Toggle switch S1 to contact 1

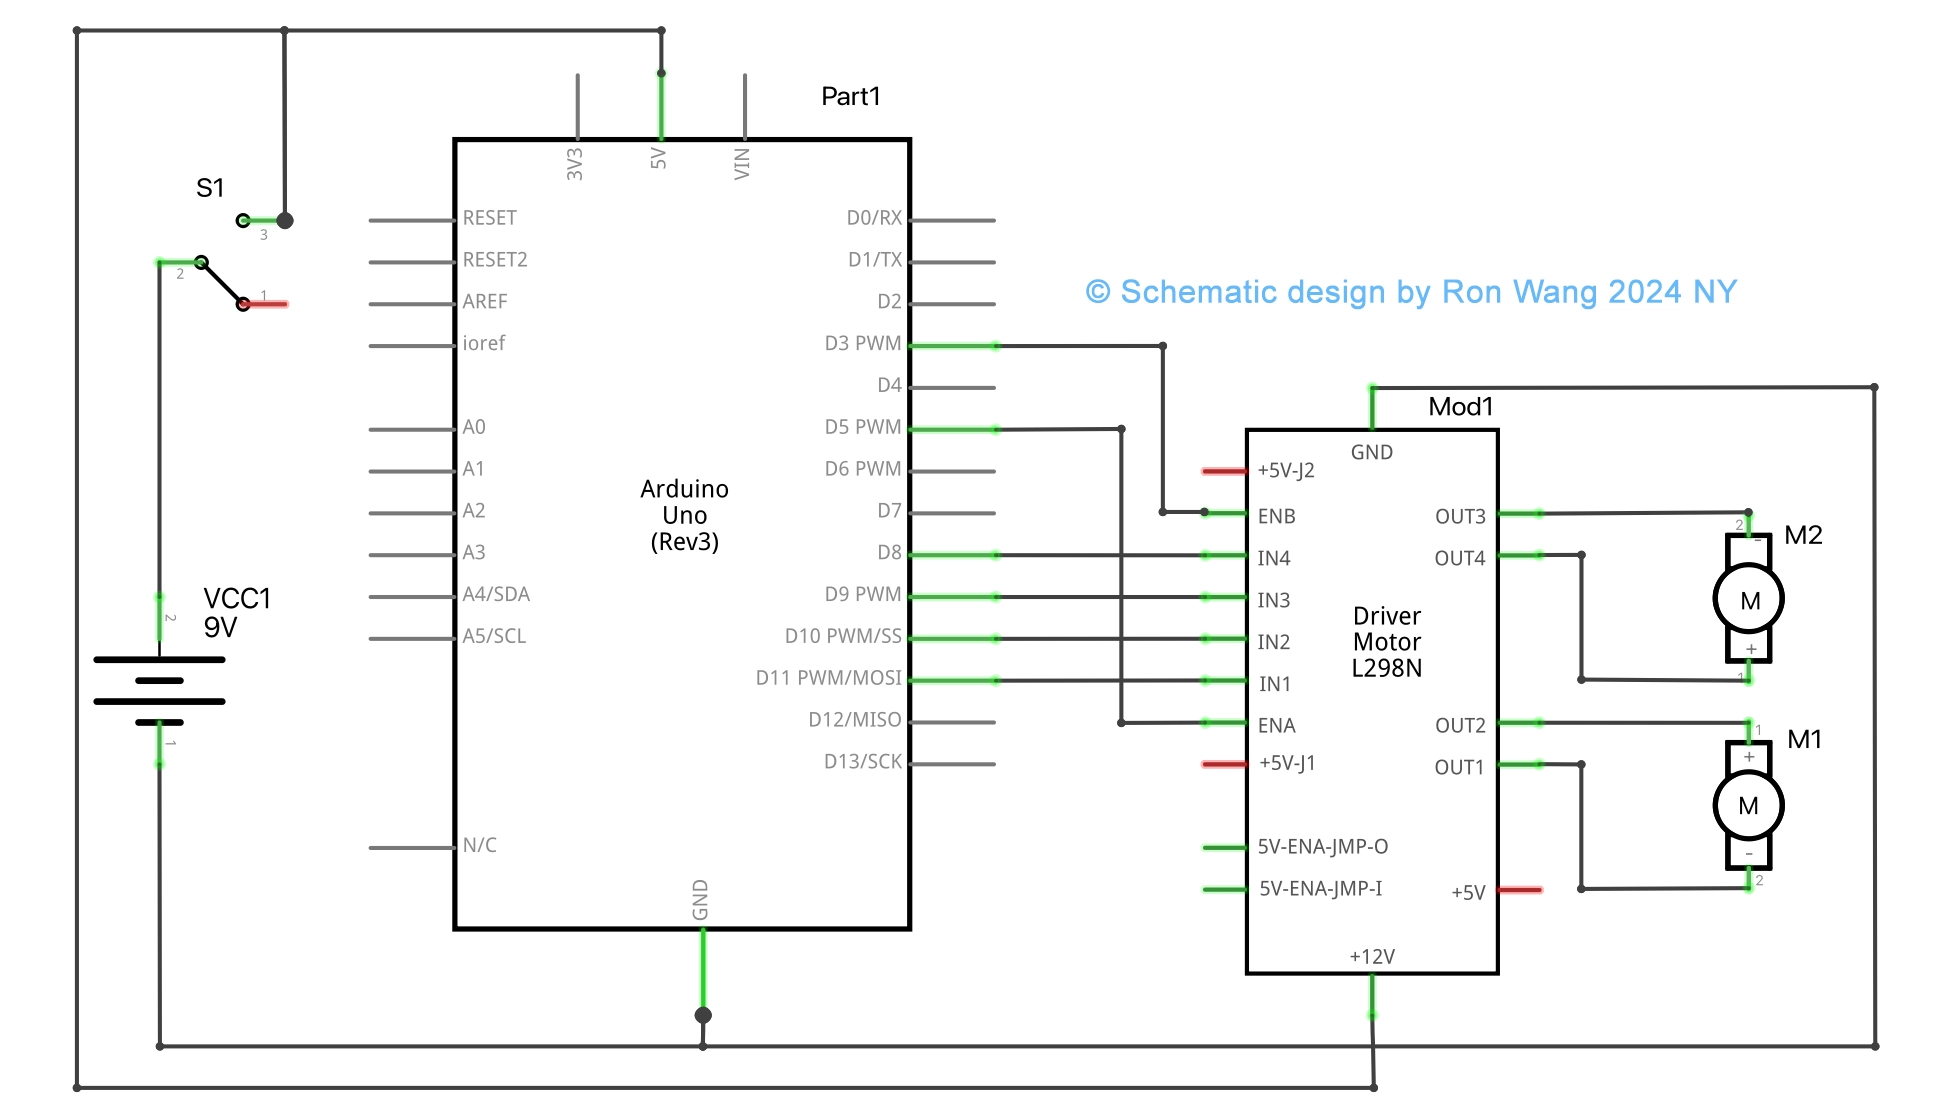tap(244, 303)
